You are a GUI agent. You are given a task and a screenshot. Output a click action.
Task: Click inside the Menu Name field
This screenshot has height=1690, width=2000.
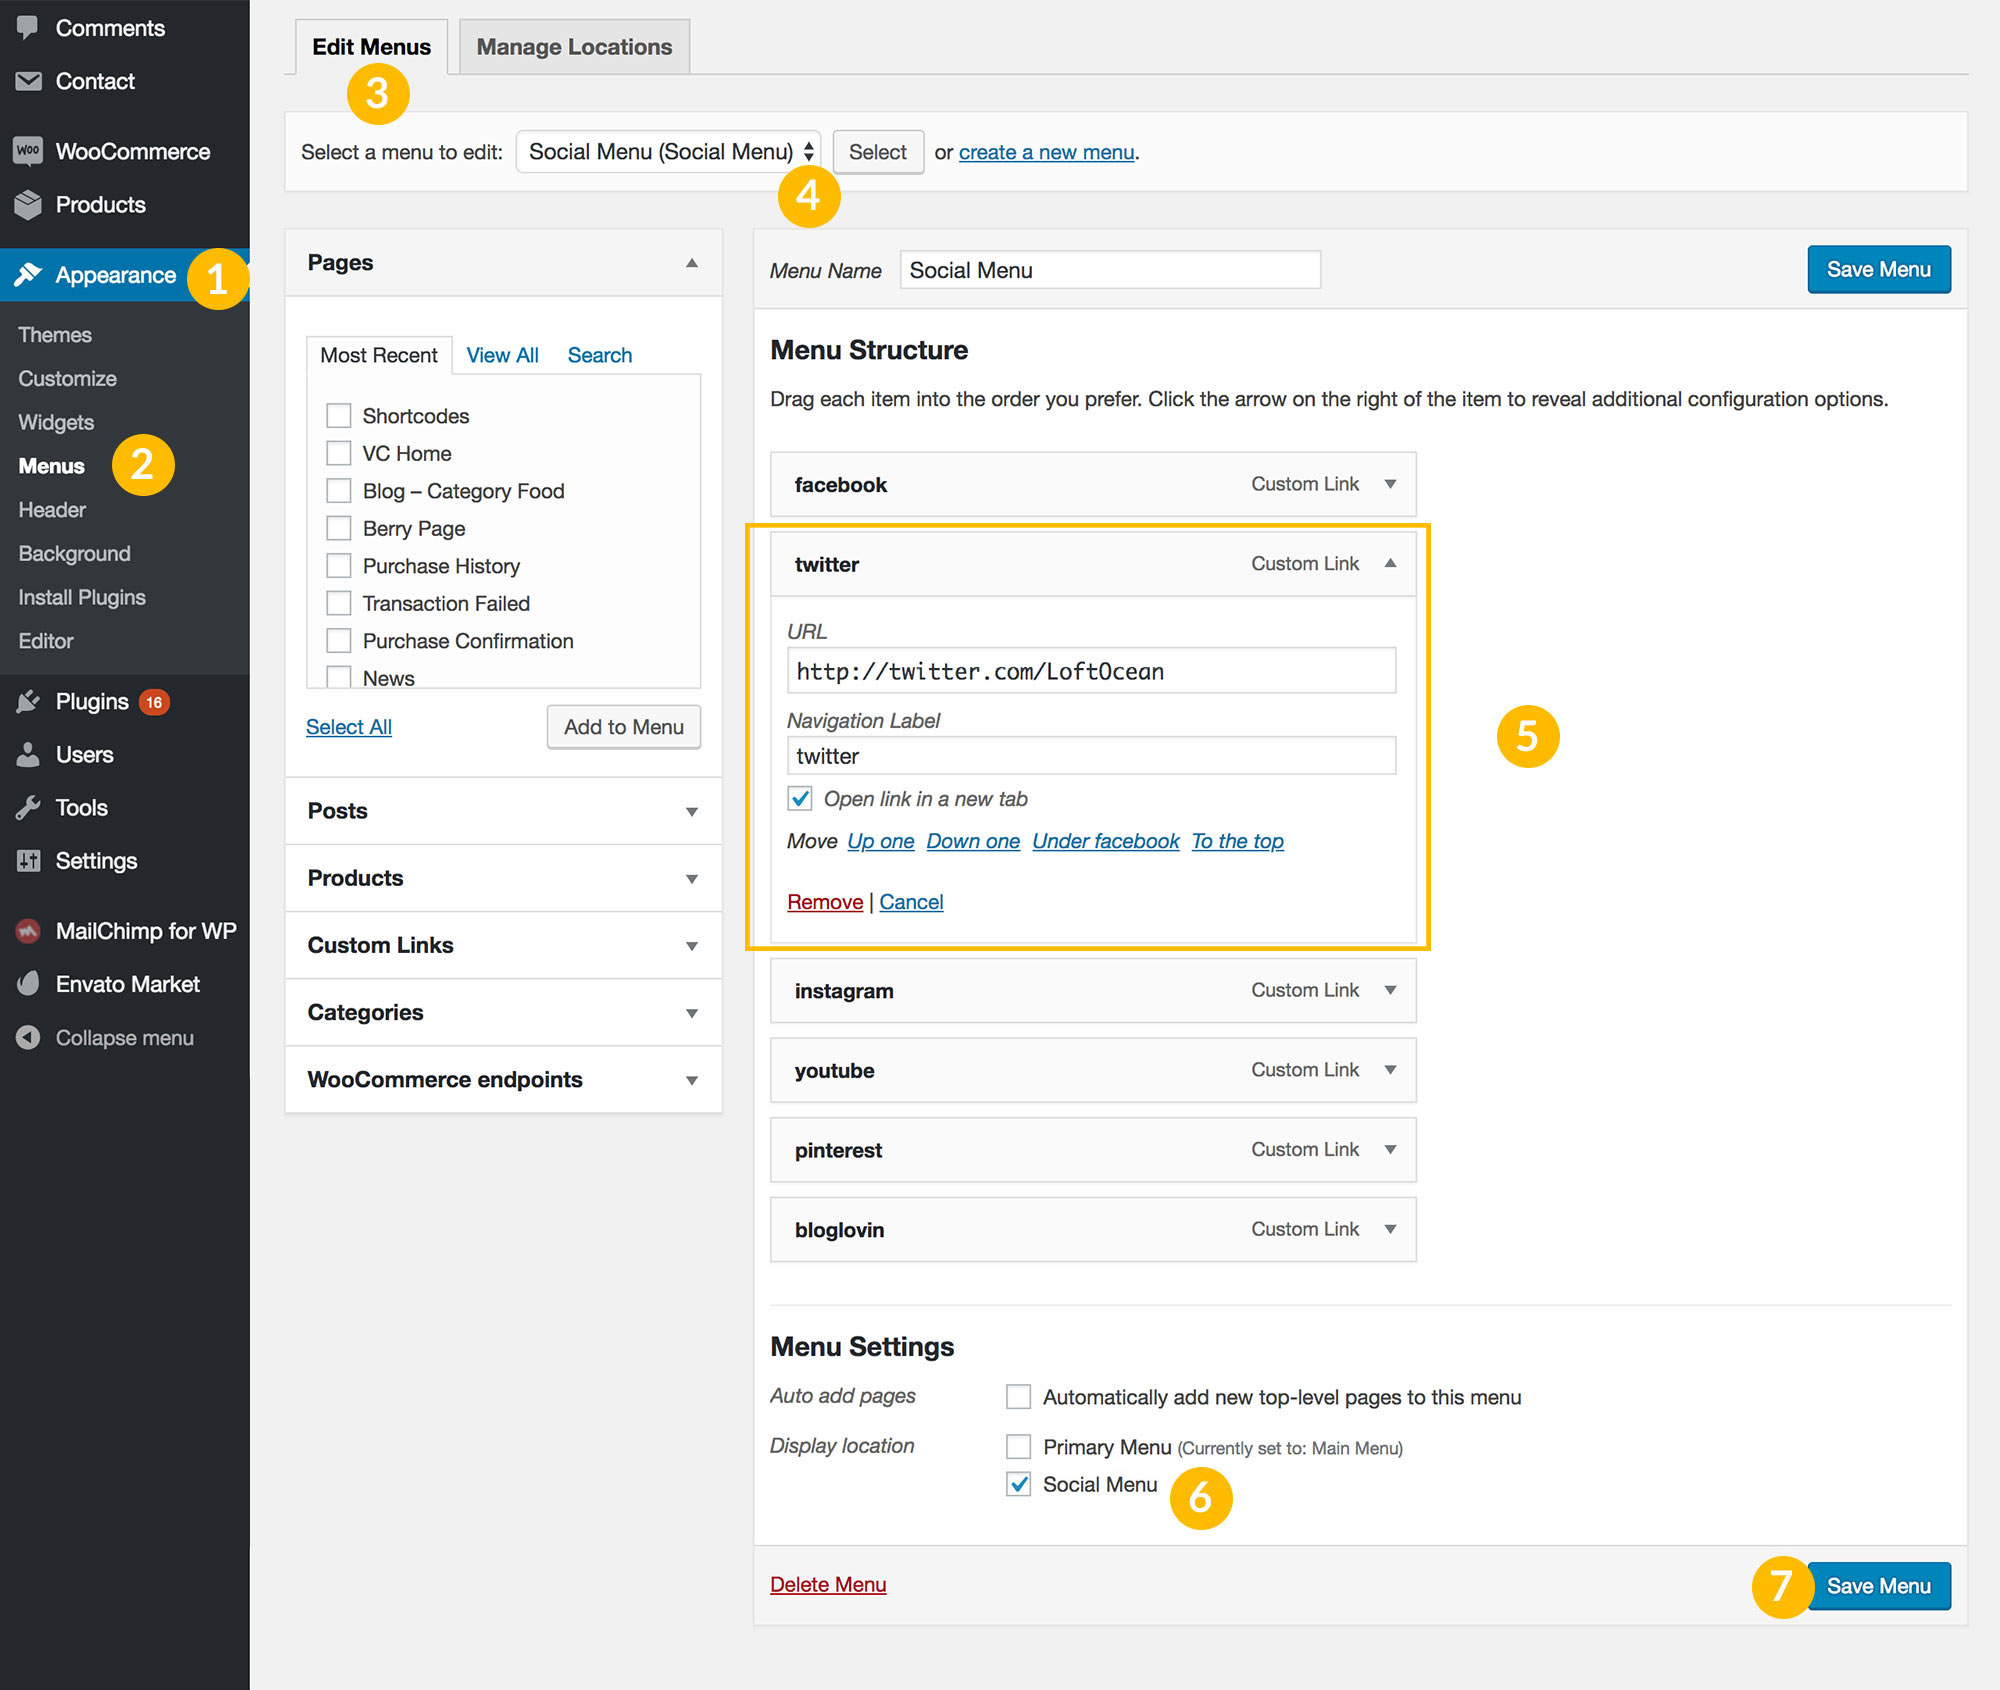pyautogui.click(x=1108, y=269)
